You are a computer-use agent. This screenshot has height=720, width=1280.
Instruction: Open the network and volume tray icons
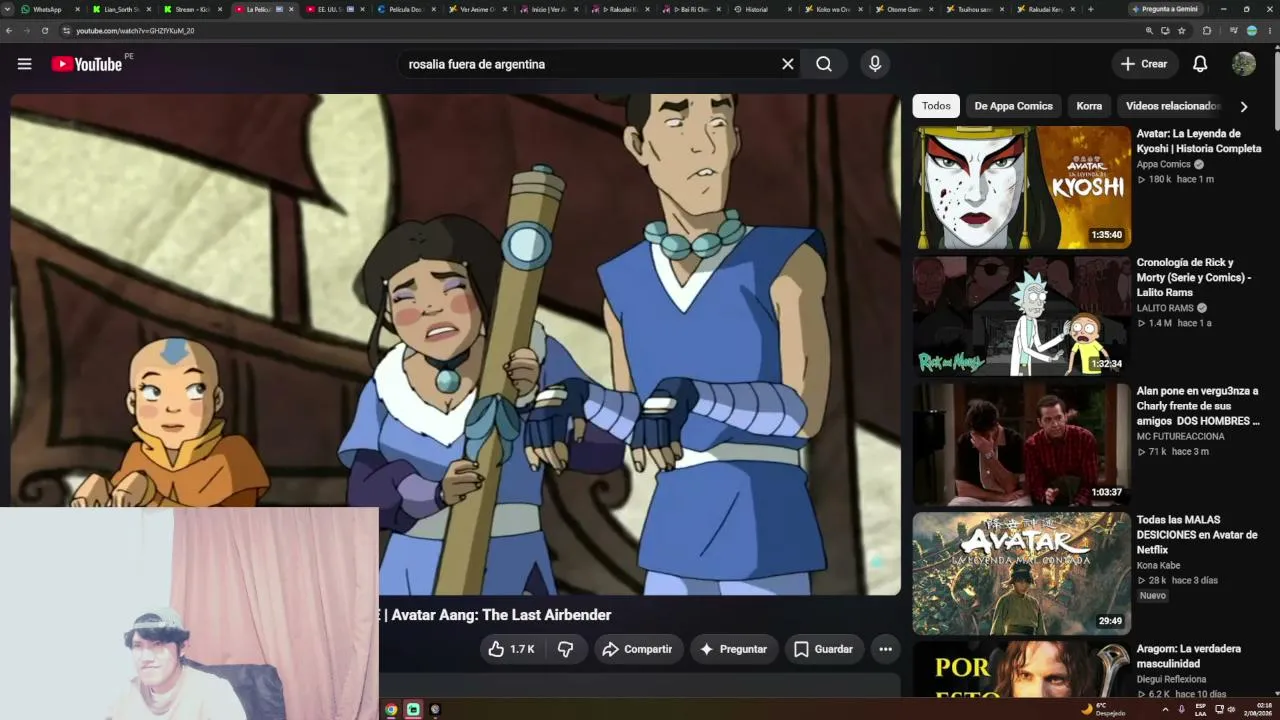[1225, 710]
